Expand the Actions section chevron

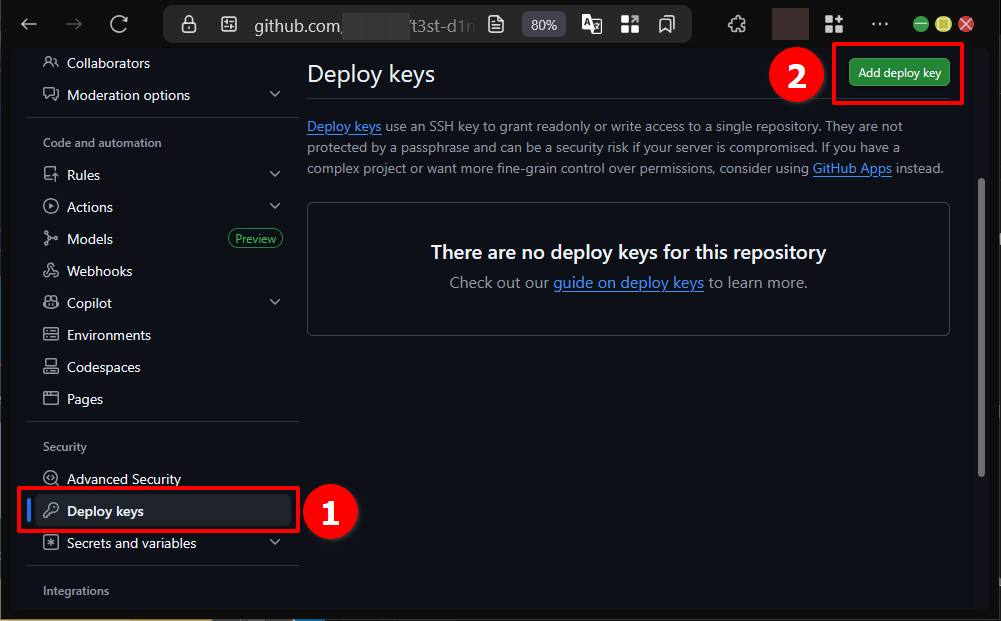[275, 207]
